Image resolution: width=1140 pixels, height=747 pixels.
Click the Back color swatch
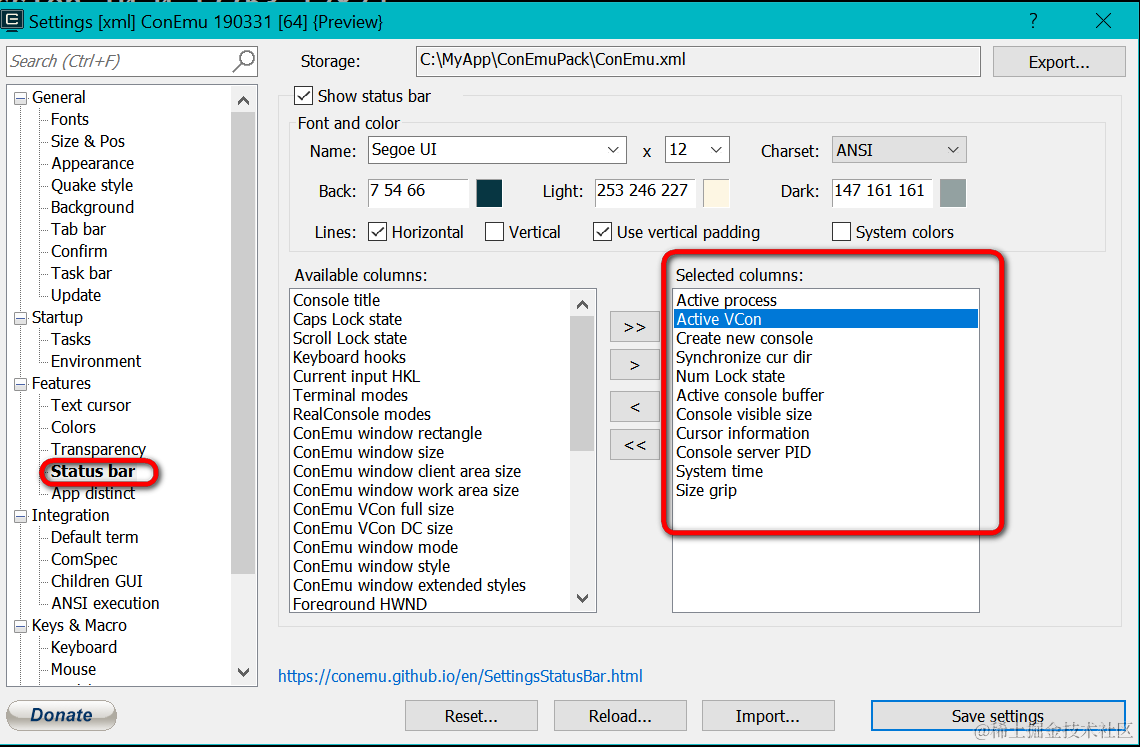point(489,193)
